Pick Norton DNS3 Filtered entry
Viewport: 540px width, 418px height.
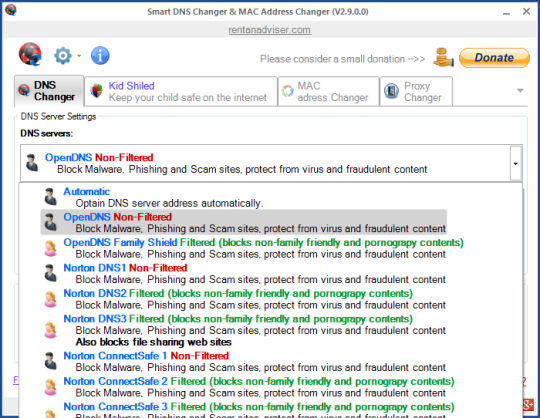(243, 330)
